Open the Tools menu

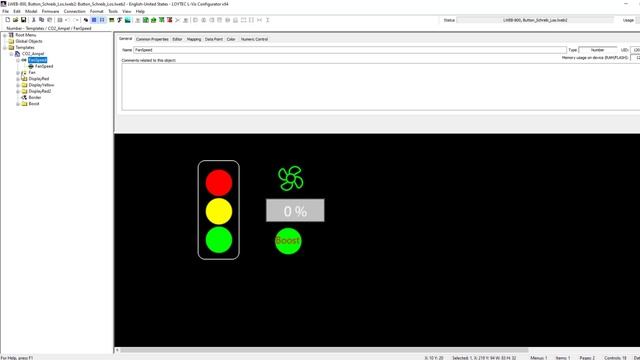(113, 11)
